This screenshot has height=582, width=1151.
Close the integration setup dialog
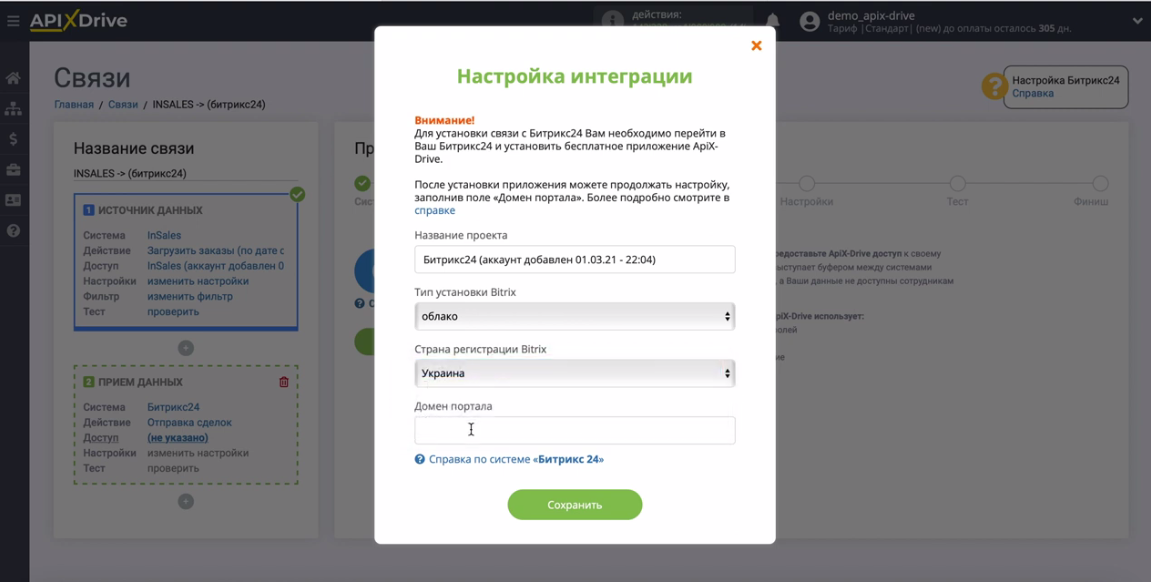(x=756, y=46)
